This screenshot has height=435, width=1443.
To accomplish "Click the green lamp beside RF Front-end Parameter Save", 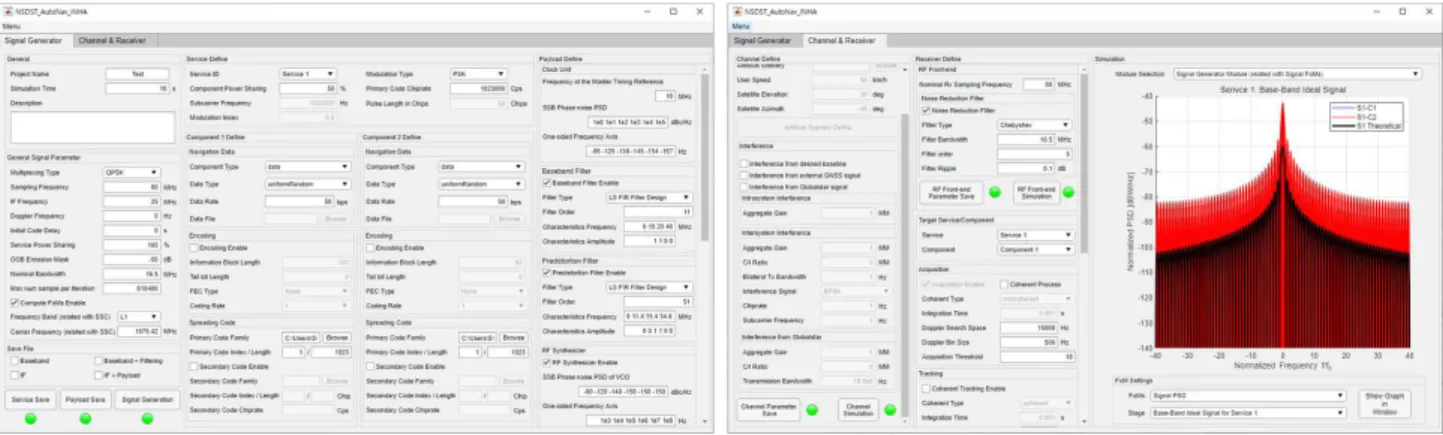I will click(x=994, y=192).
